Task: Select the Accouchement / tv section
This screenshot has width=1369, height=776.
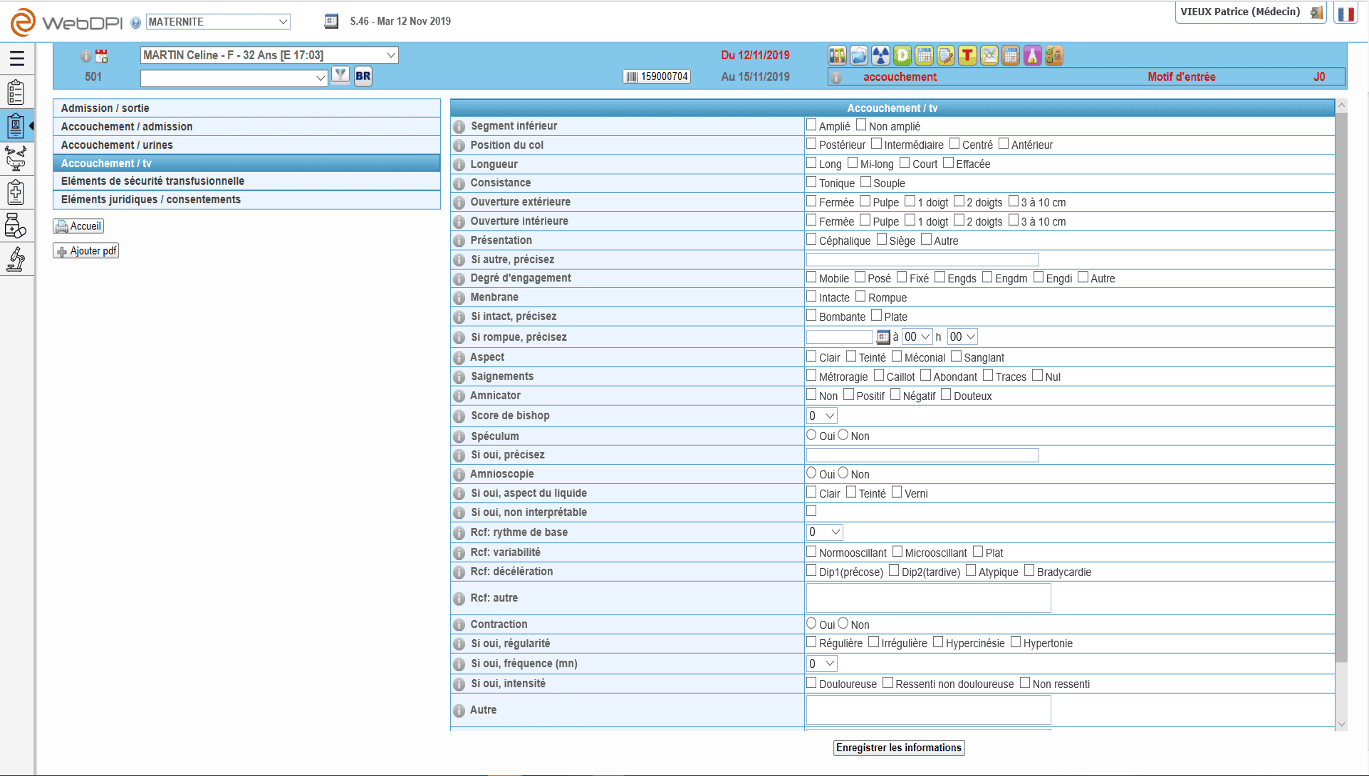Action: pos(247,163)
